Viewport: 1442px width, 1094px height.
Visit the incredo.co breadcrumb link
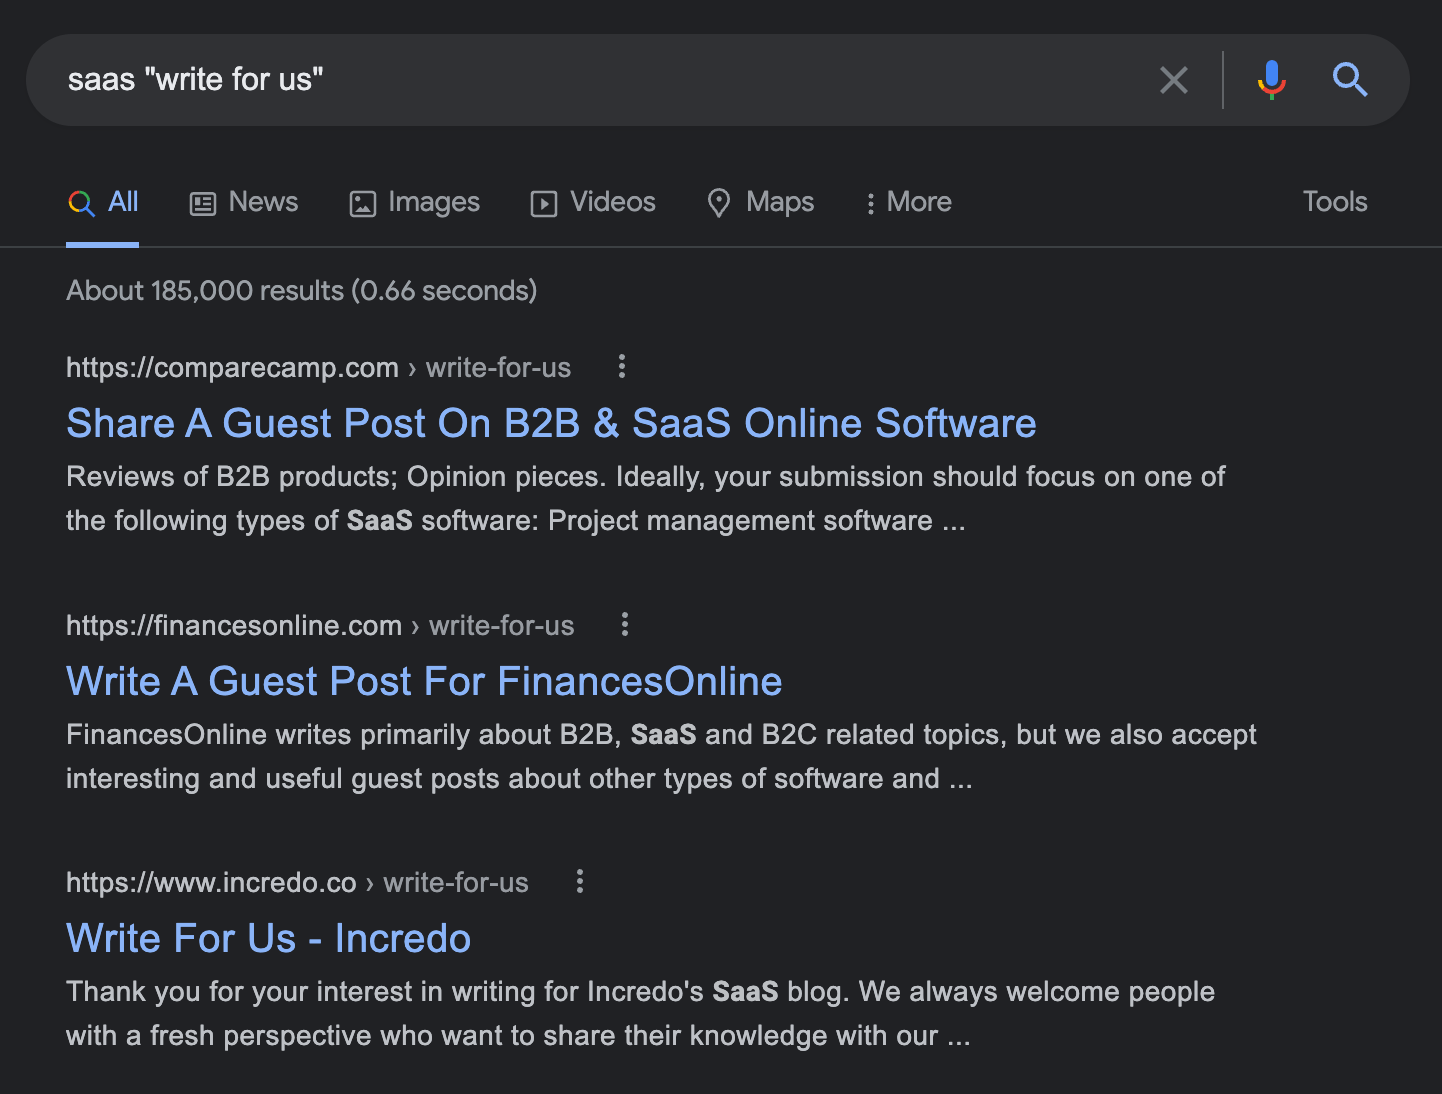(x=211, y=882)
